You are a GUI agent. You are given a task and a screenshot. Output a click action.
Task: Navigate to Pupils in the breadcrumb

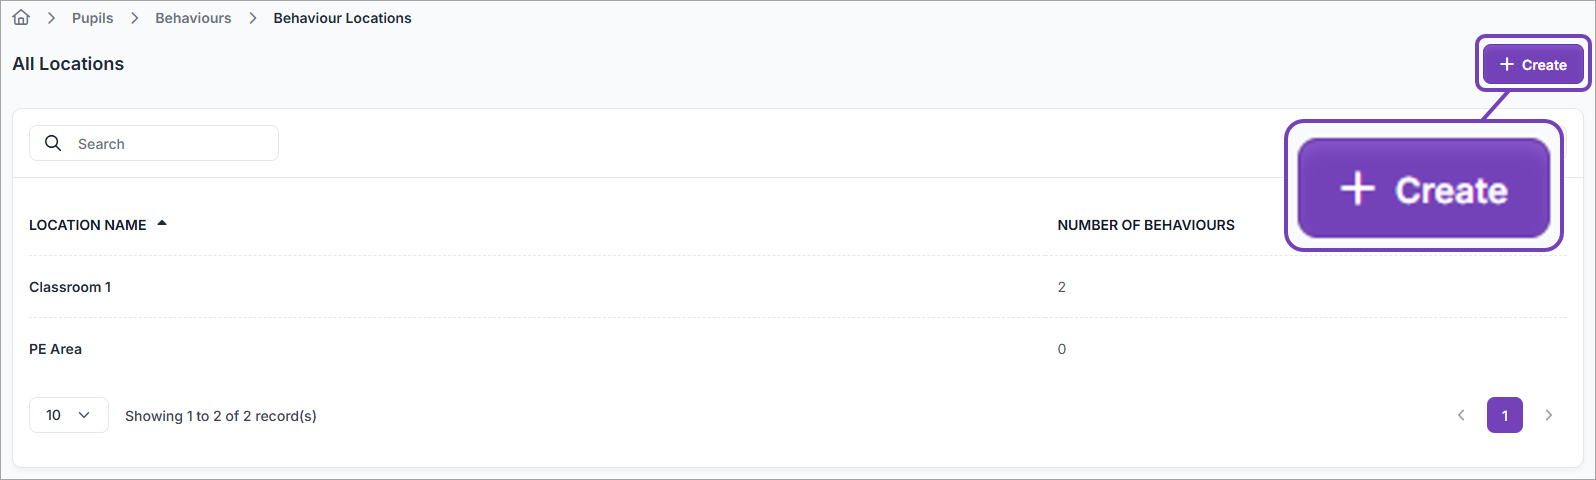92,18
